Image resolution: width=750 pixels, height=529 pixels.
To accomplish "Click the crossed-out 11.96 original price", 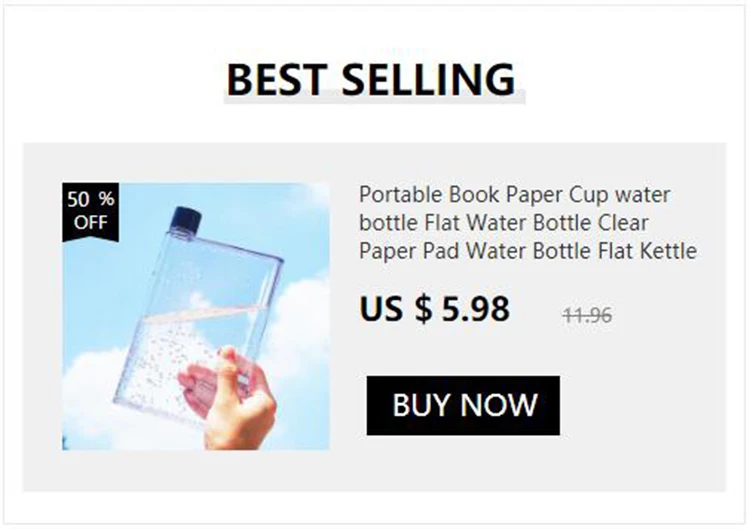I will (587, 315).
